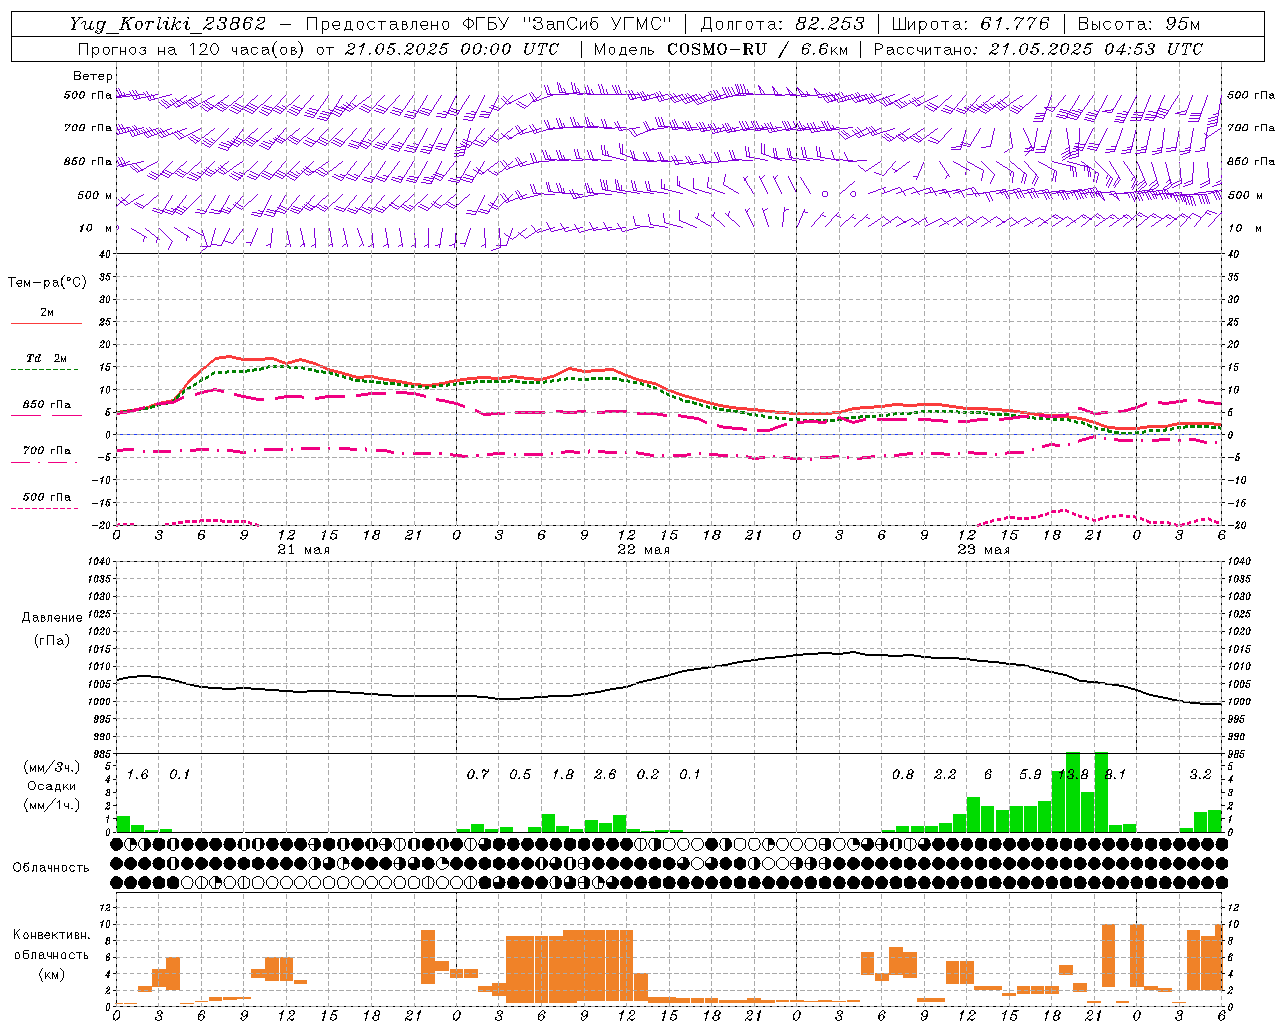The width and height of the screenshot is (1280, 1024).
Task: Click the 21 мая date label
Action: coord(304,550)
